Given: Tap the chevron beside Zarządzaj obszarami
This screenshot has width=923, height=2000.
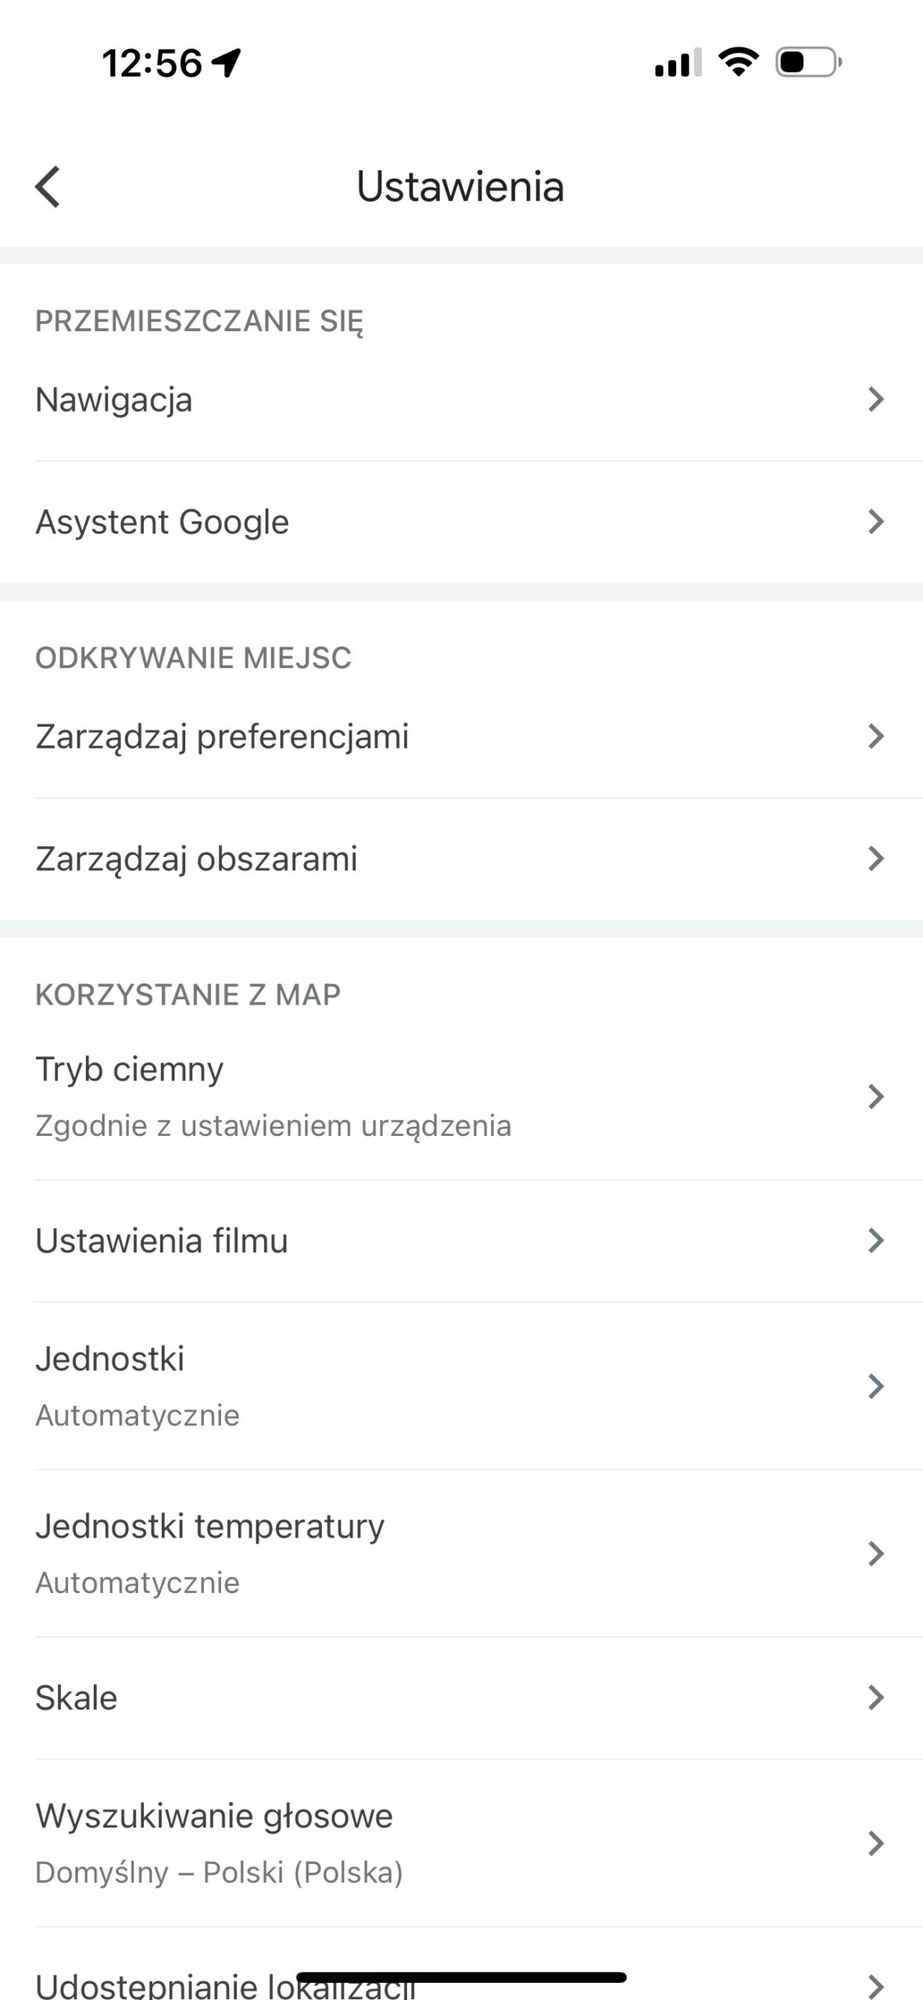Looking at the screenshot, I should tap(876, 859).
